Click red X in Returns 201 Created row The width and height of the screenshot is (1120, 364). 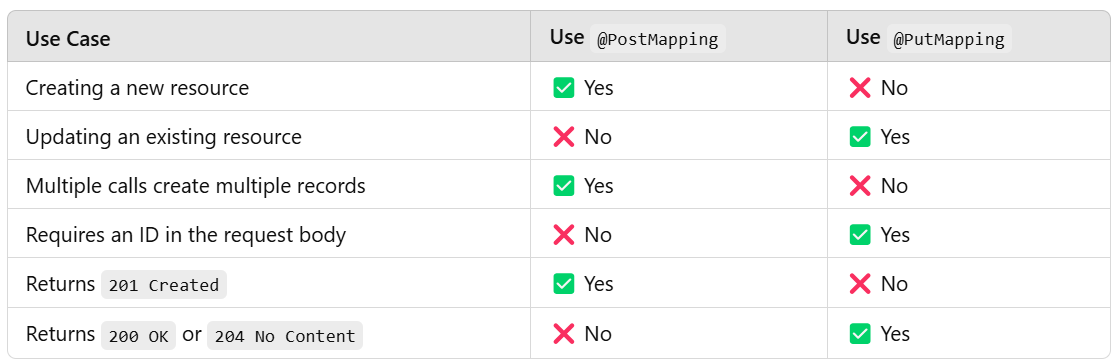point(860,283)
